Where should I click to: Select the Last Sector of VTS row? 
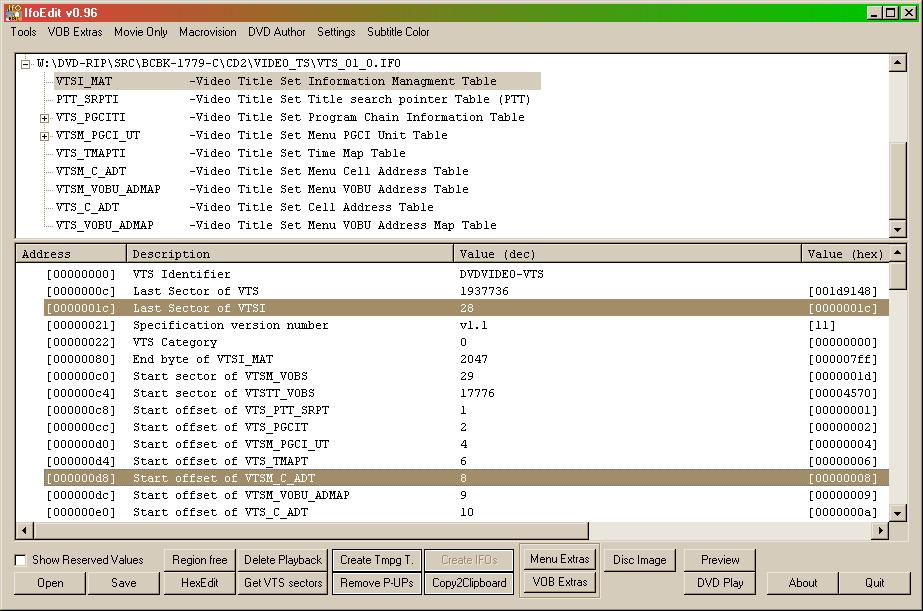tap(466, 291)
